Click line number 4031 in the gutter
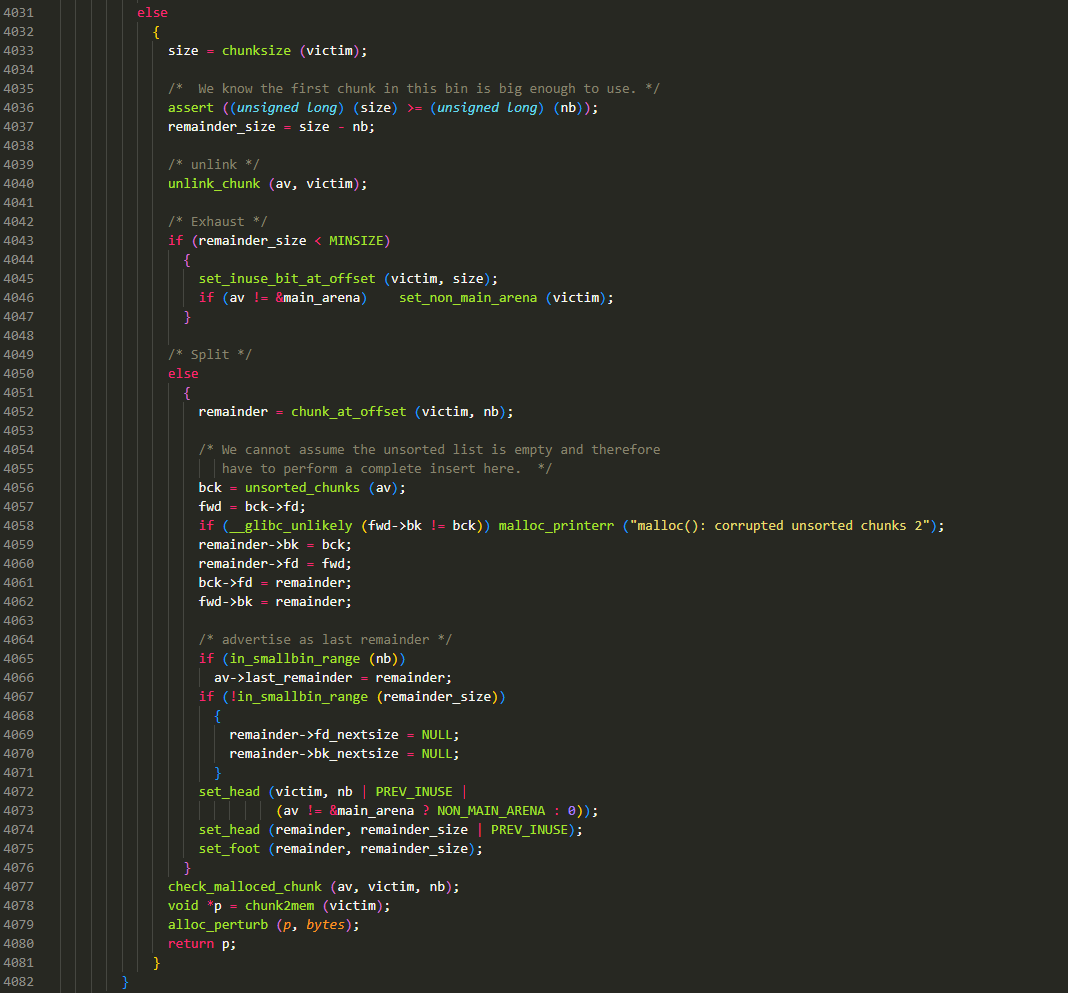 [18, 13]
